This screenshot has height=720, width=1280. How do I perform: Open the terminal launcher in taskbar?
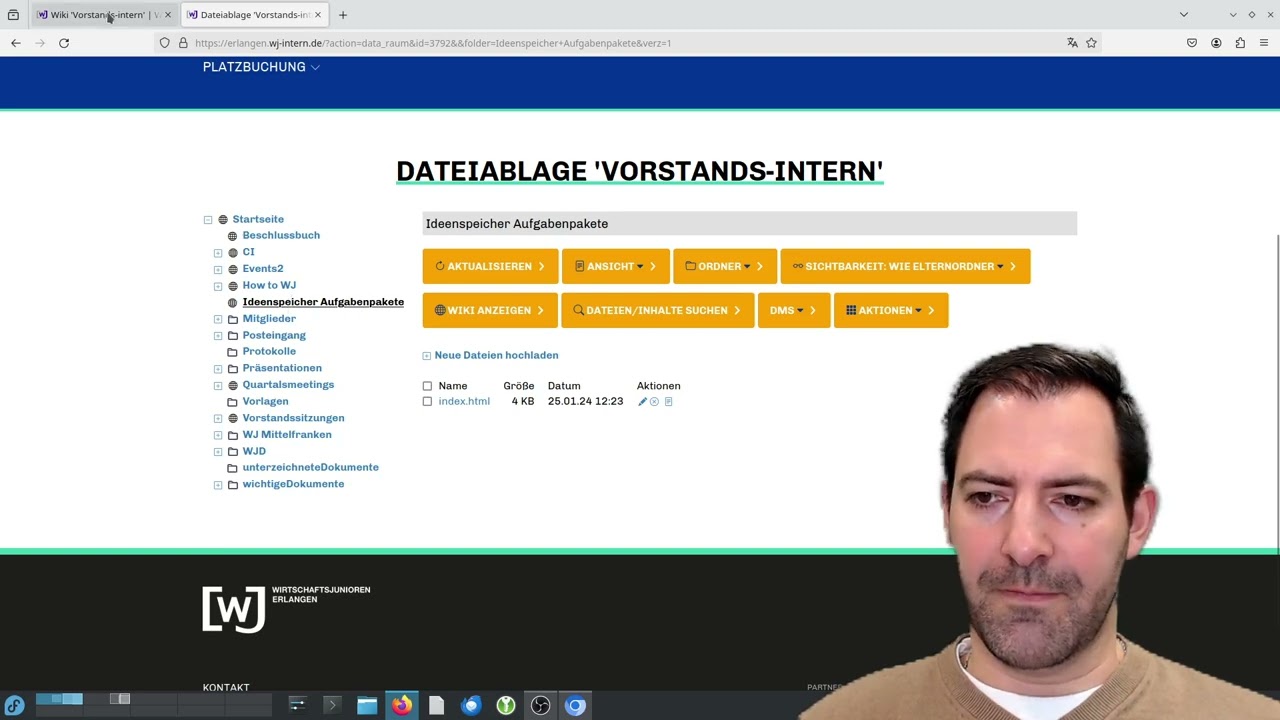click(x=332, y=706)
